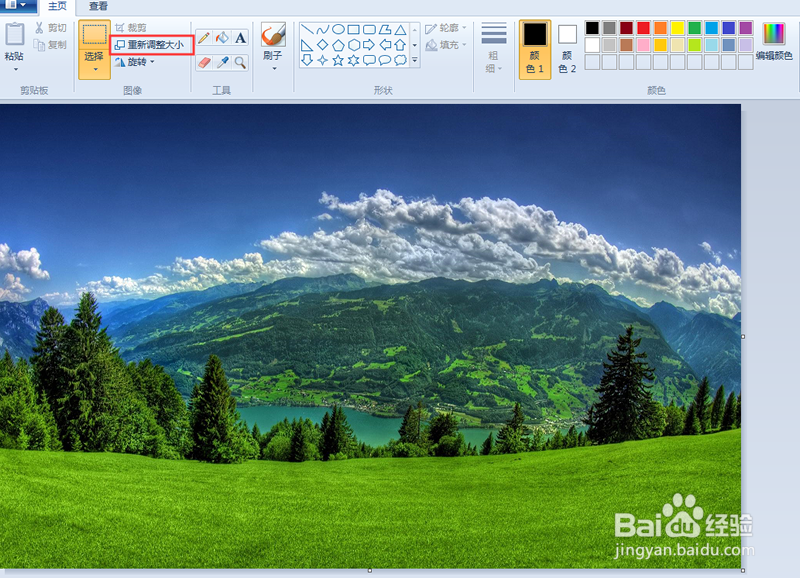
Task: Click the Paste (粘贴) clipboard icon
Action: tap(14, 35)
